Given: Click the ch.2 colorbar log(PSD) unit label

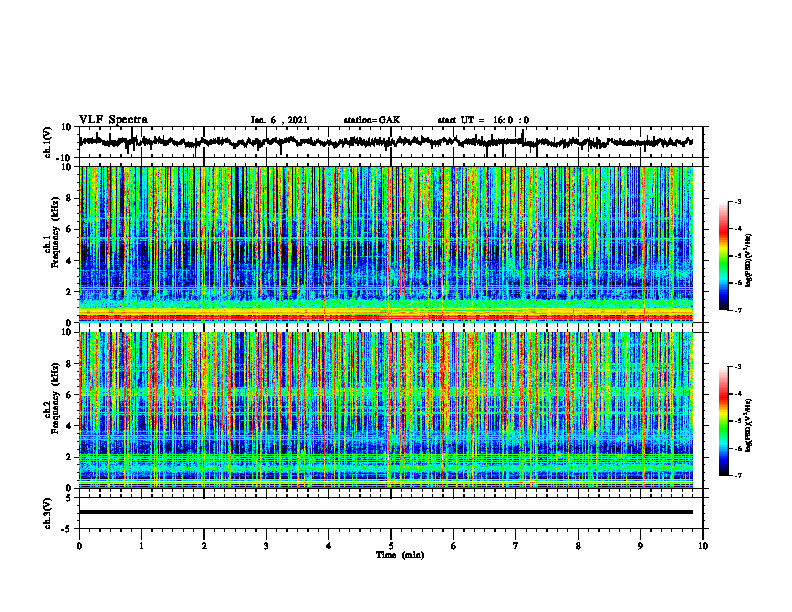Looking at the screenshot, I should point(749,425).
